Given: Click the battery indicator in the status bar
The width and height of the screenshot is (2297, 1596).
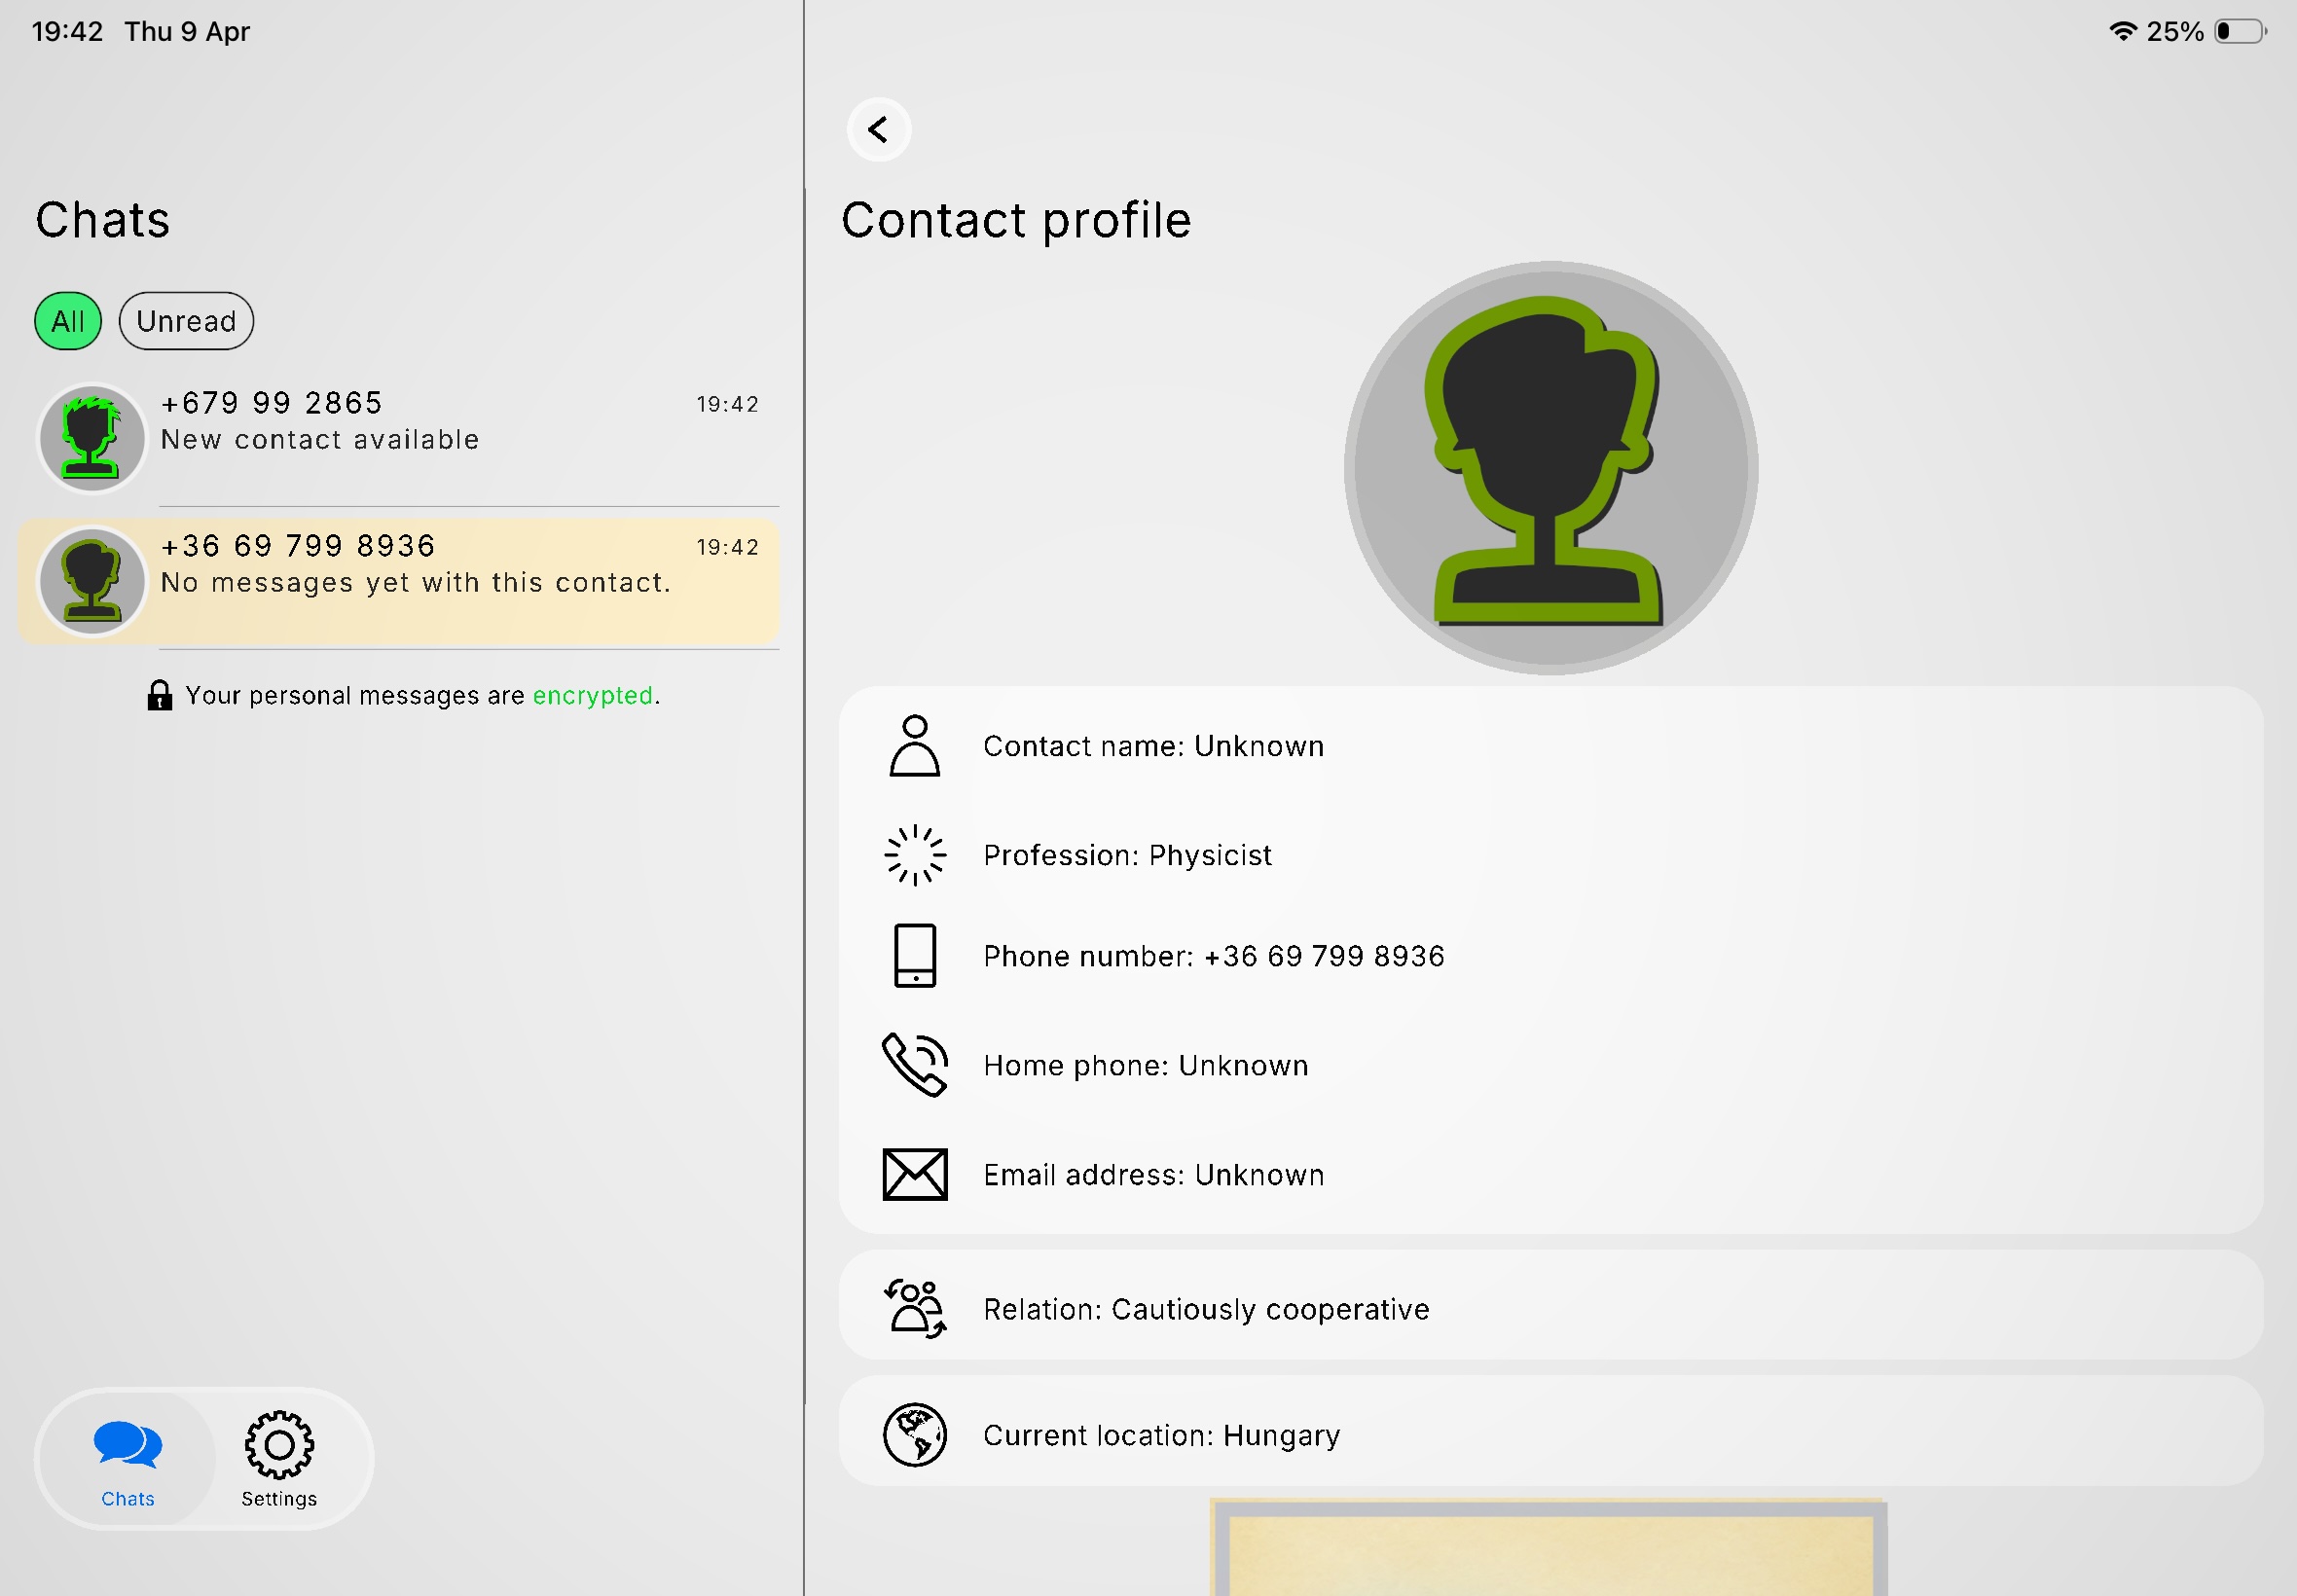Looking at the screenshot, I should (2237, 31).
